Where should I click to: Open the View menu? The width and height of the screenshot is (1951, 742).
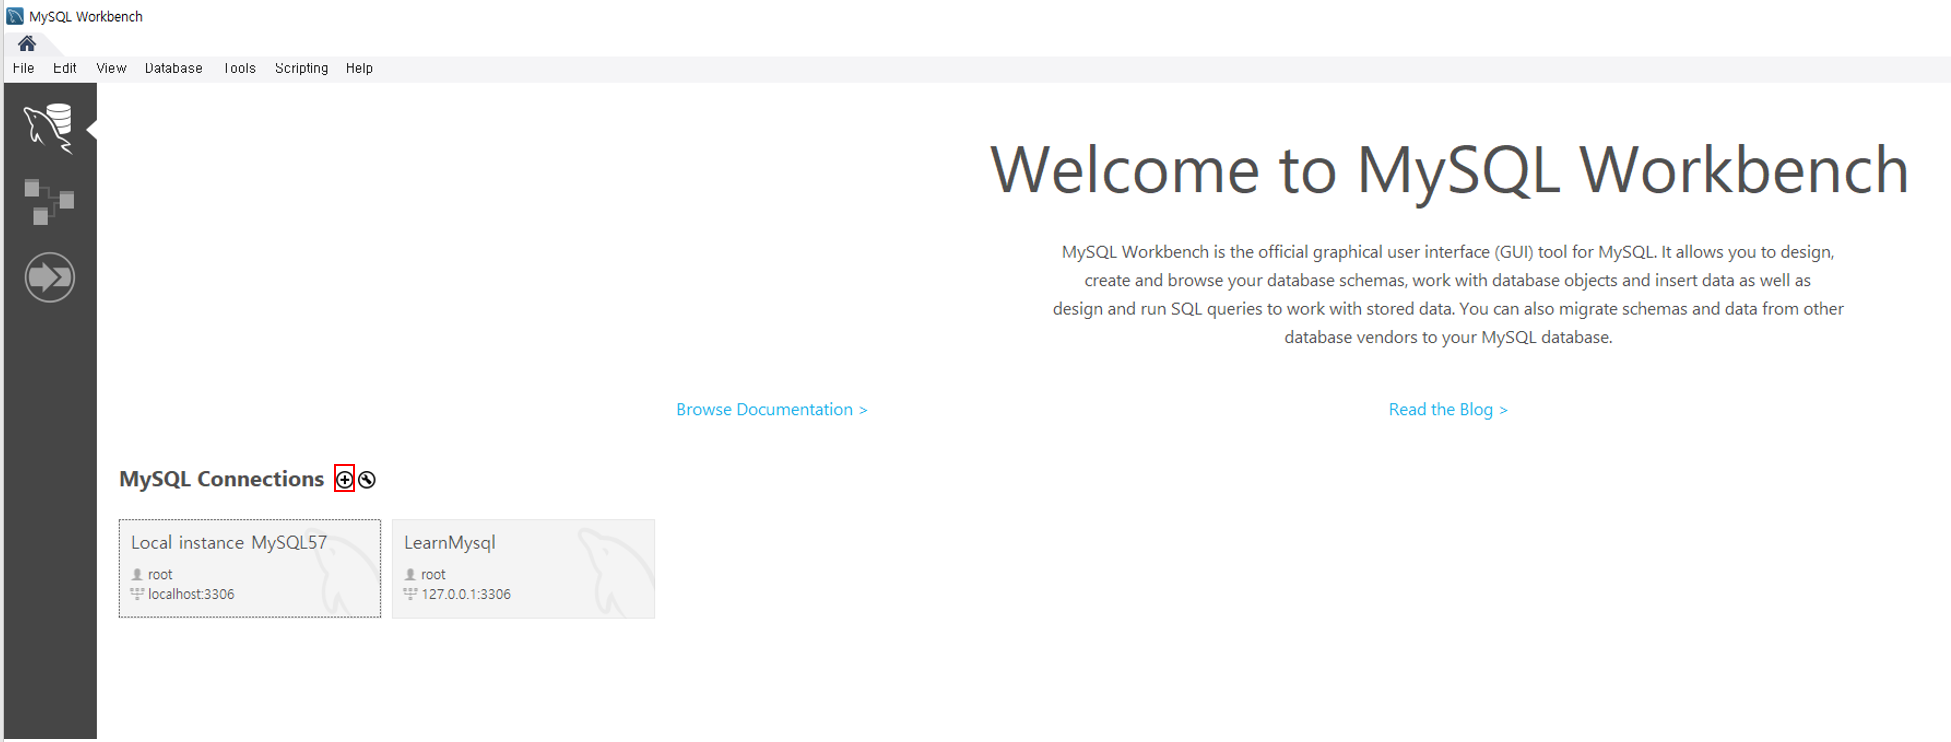[111, 68]
